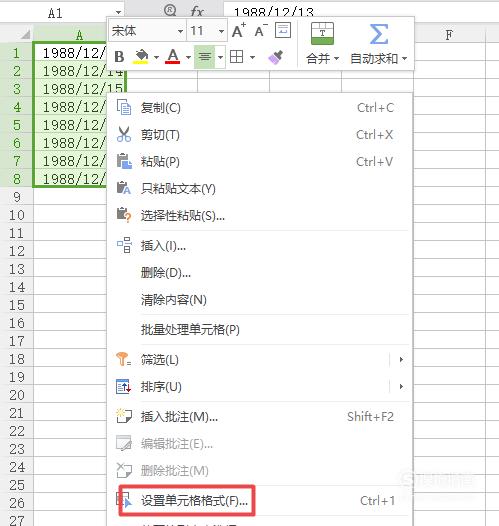Click the scissors Cut icon

click(123, 134)
